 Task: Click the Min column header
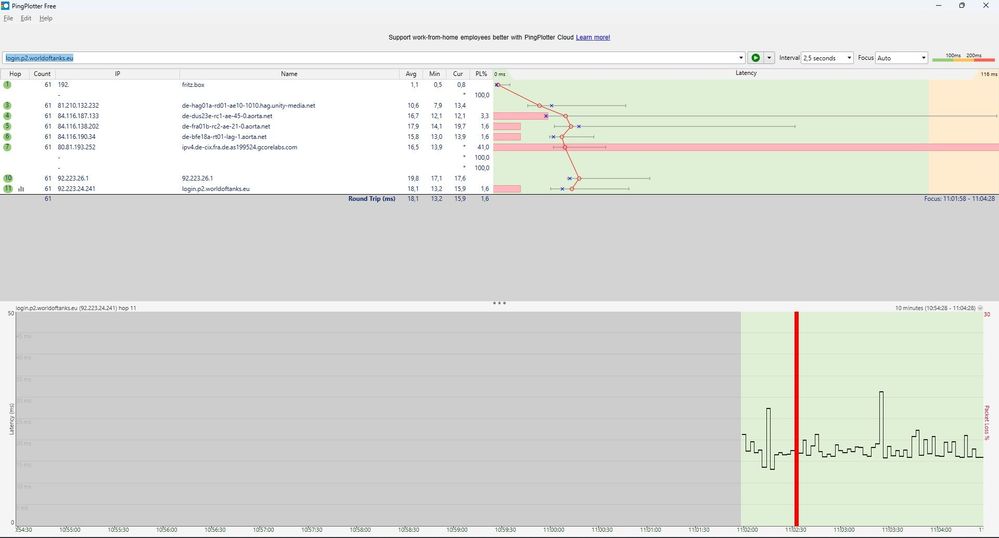tap(435, 74)
